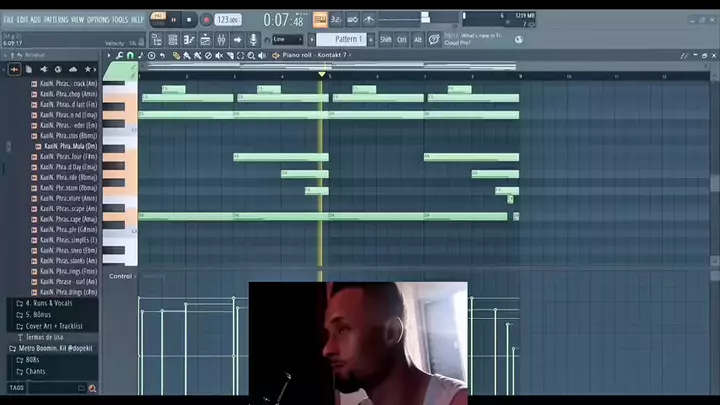Image resolution: width=720 pixels, height=405 pixels.
Task: Open the piano roll menu arrow
Action: 109,56
